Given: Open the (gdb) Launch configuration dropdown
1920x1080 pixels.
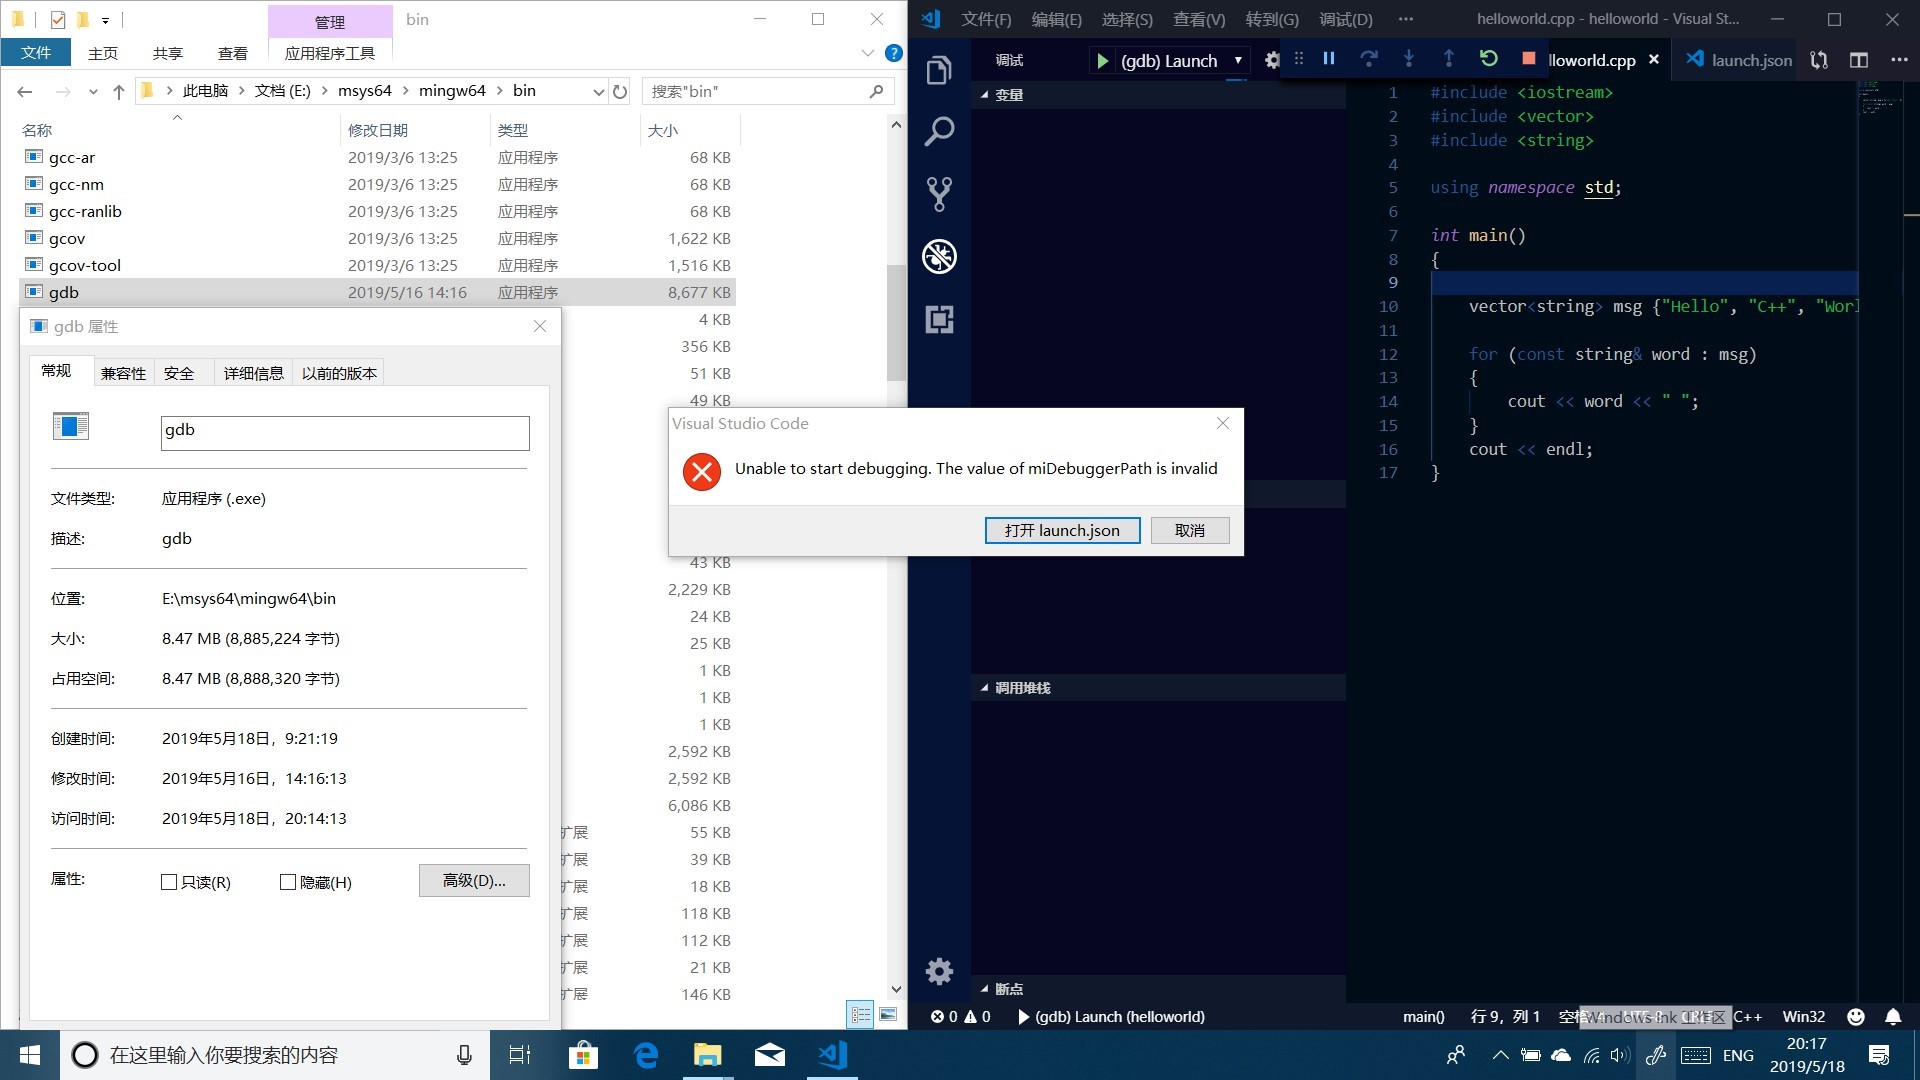Looking at the screenshot, I should (x=1238, y=60).
